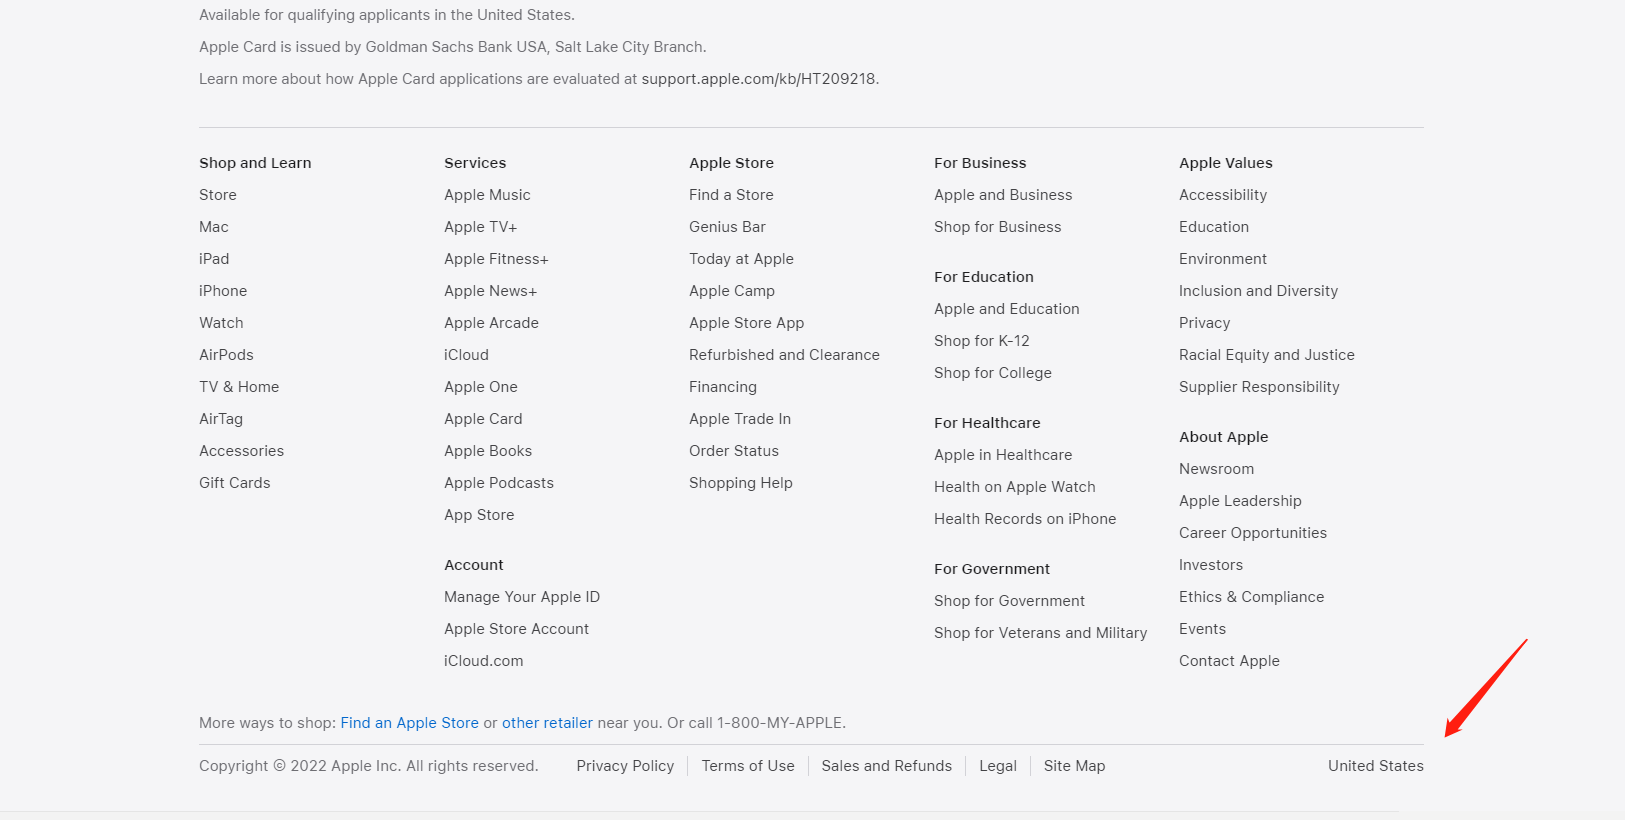Open the iCloud services link

pos(466,355)
